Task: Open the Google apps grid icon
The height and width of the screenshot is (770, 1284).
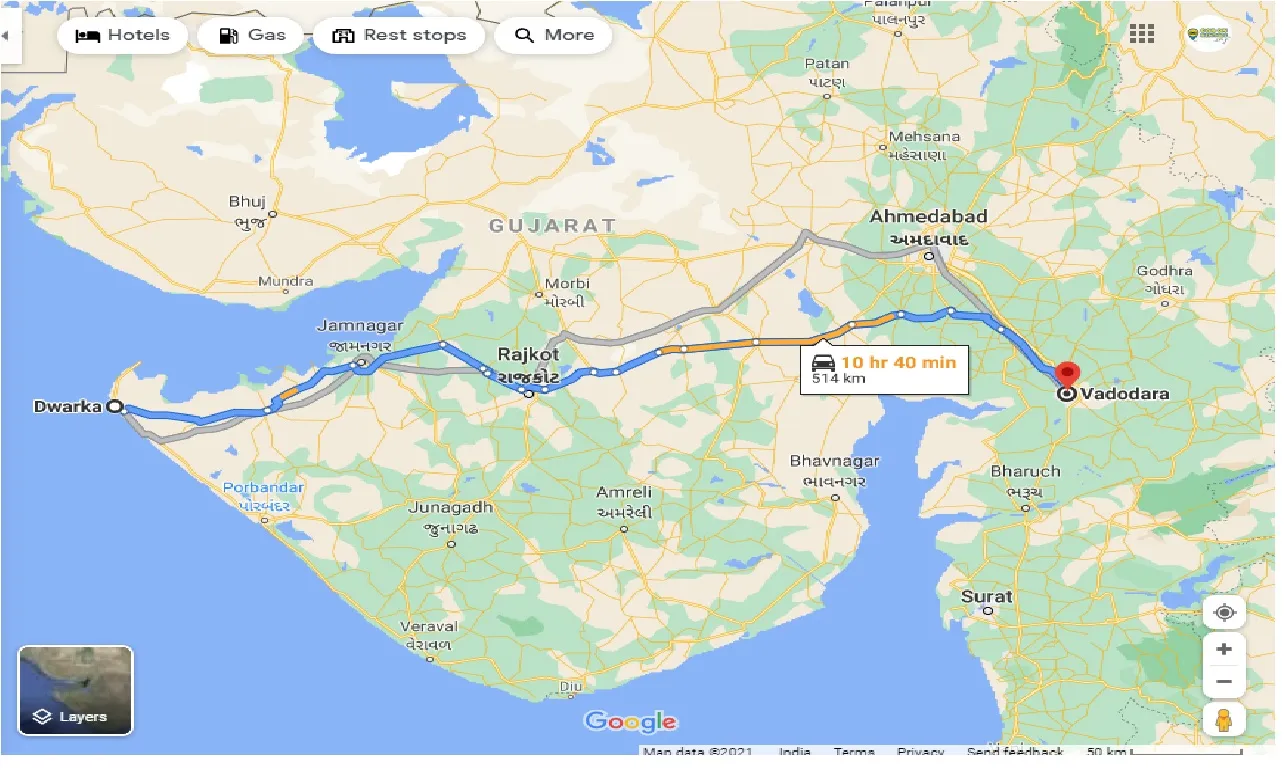Action: click(x=1141, y=34)
